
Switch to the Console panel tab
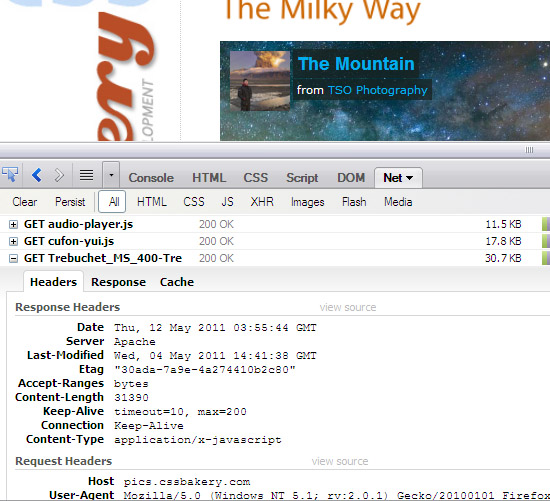[x=151, y=178]
